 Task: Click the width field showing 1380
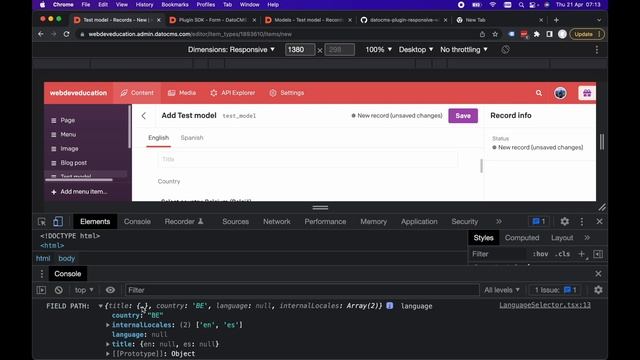tap(300, 50)
